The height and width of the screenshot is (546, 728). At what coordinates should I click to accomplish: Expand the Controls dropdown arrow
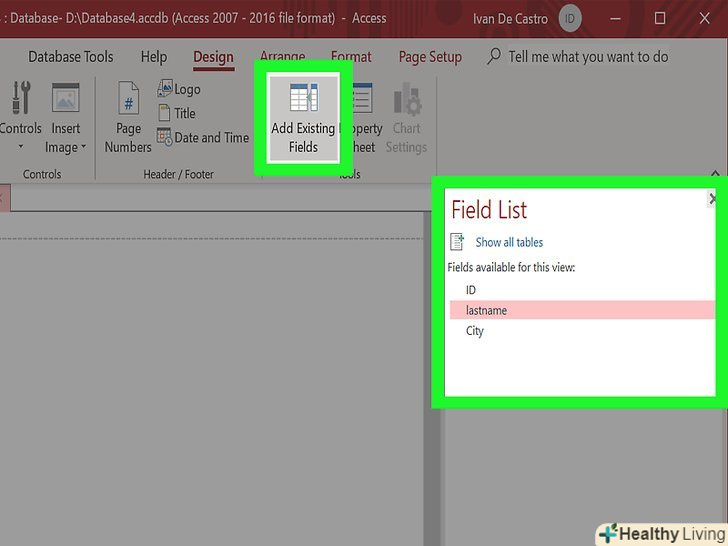point(20,147)
